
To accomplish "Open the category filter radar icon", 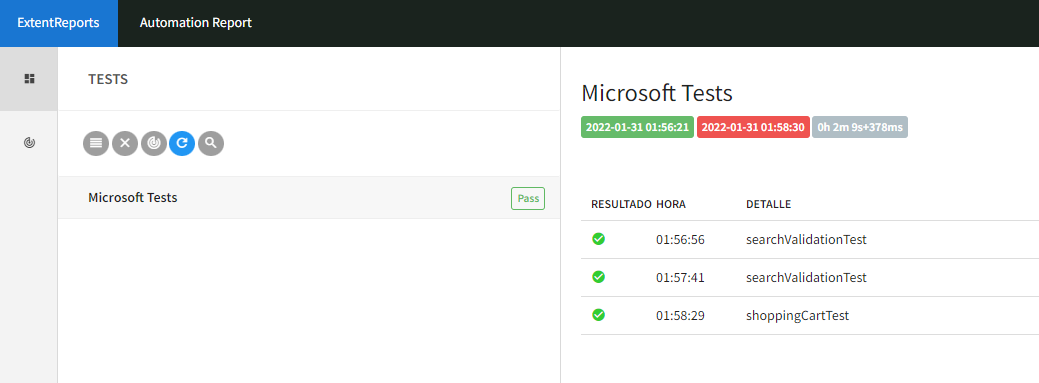I will click(x=154, y=143).
